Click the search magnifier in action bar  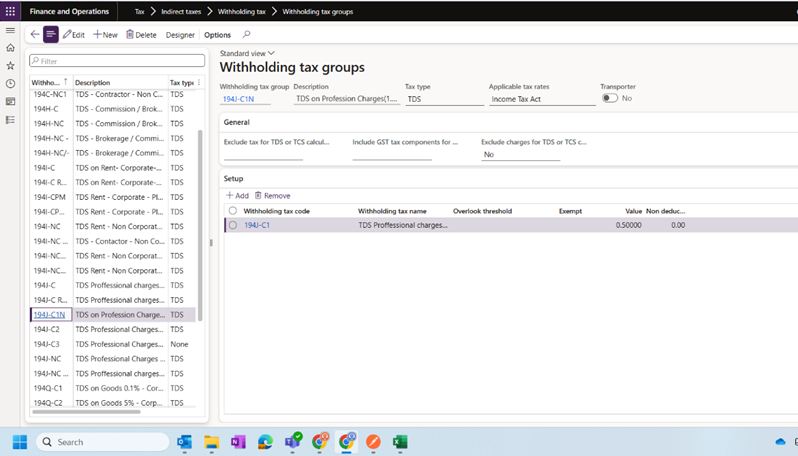(247, 34)
